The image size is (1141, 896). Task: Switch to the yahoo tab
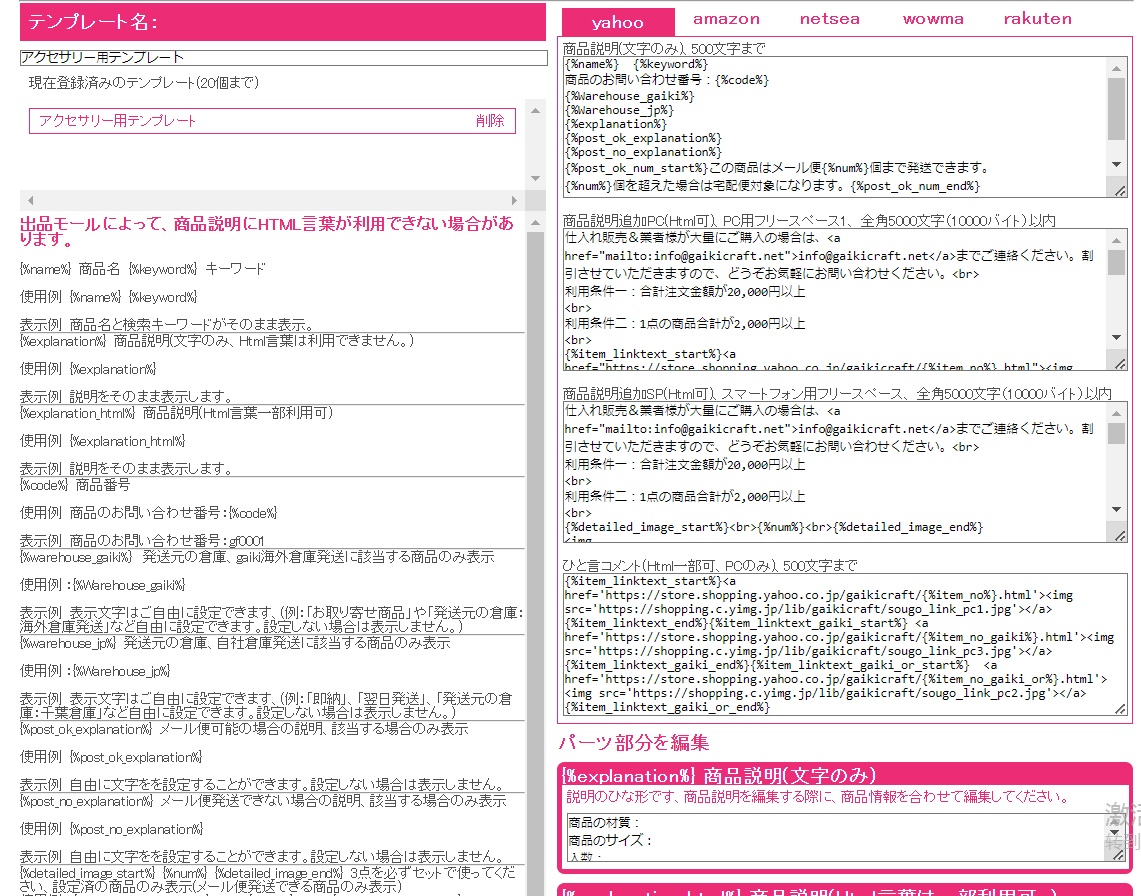tap(617, 22)
